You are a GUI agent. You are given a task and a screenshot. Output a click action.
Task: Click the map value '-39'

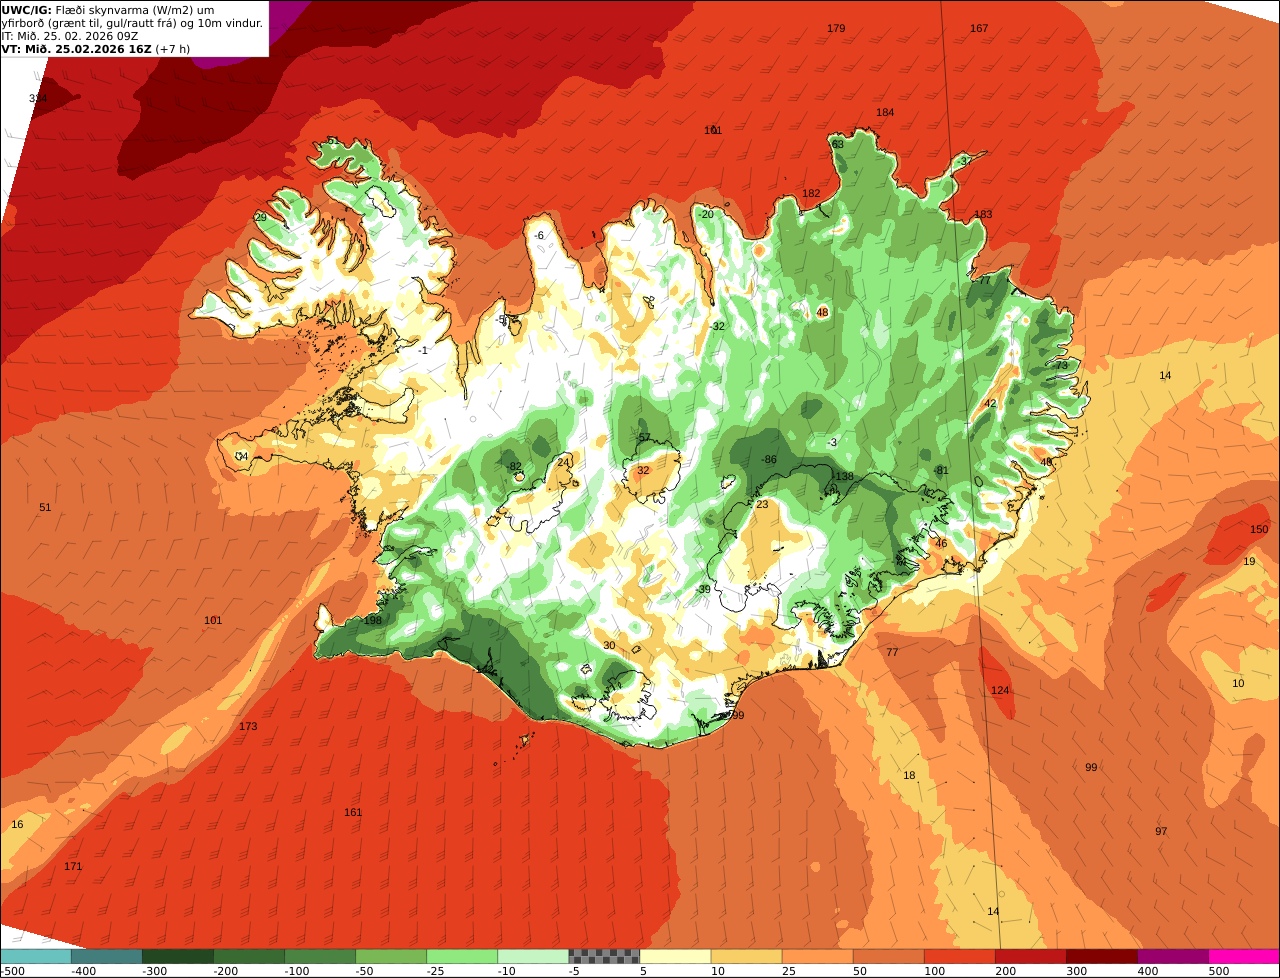click(703, 589)
